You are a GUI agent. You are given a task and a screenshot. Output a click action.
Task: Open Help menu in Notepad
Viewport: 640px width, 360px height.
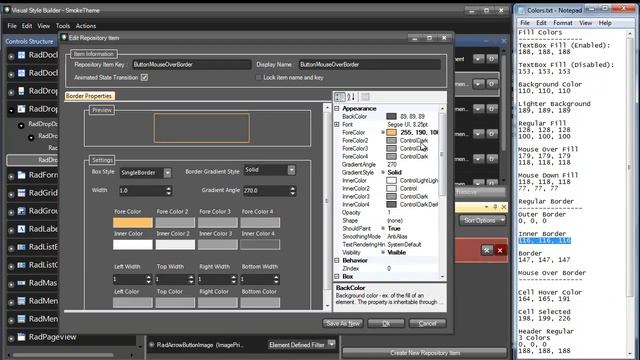605,23
